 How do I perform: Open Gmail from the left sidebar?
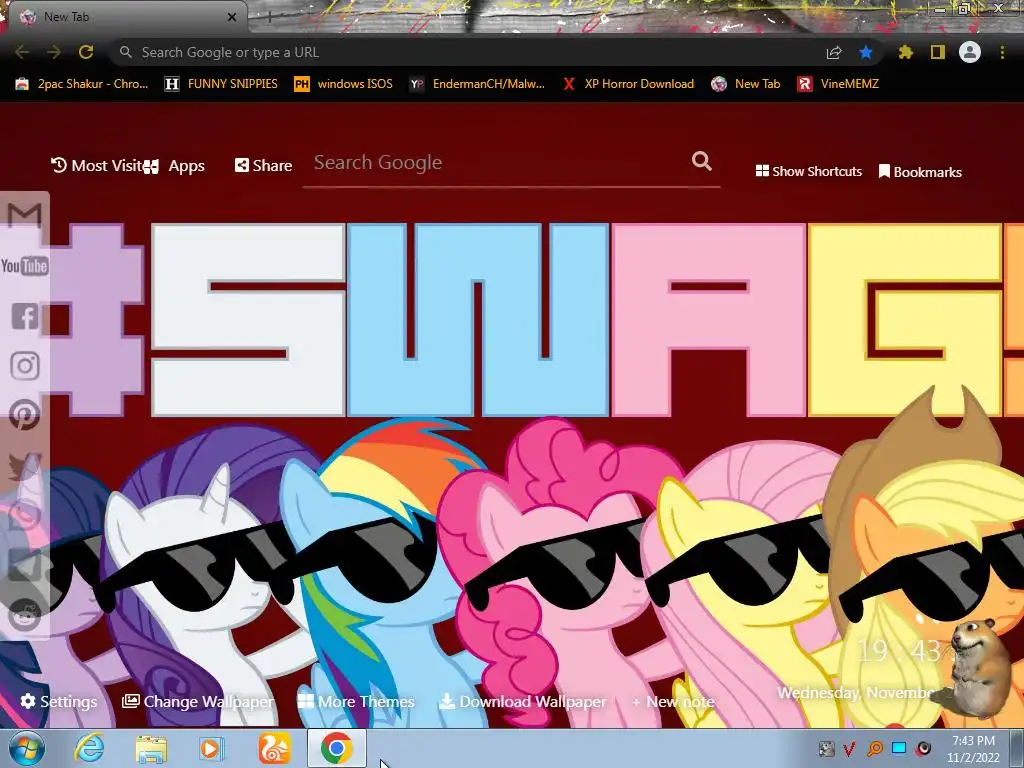click(24, 215)
